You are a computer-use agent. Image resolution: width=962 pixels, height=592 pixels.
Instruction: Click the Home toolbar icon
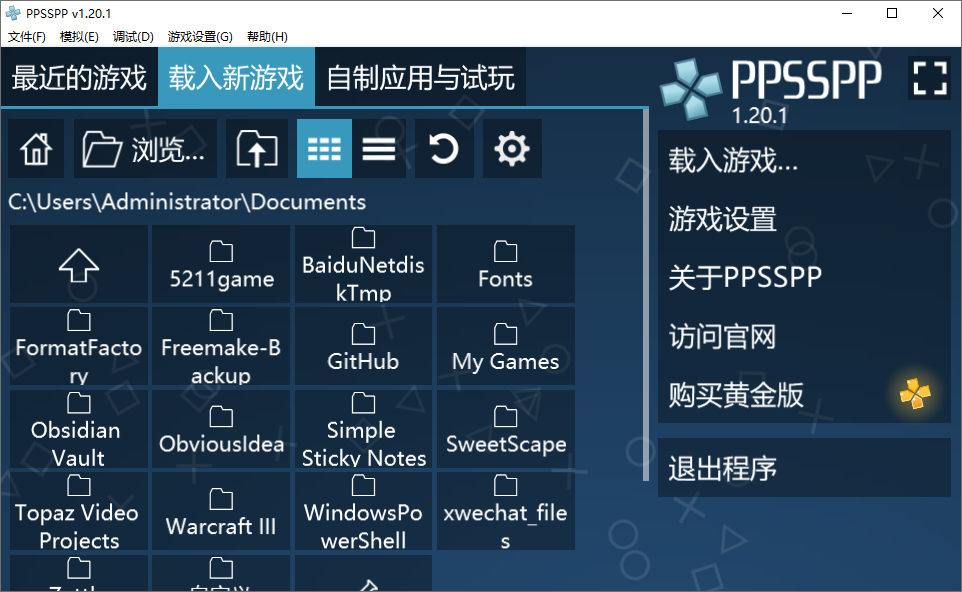tap(35, 148)
